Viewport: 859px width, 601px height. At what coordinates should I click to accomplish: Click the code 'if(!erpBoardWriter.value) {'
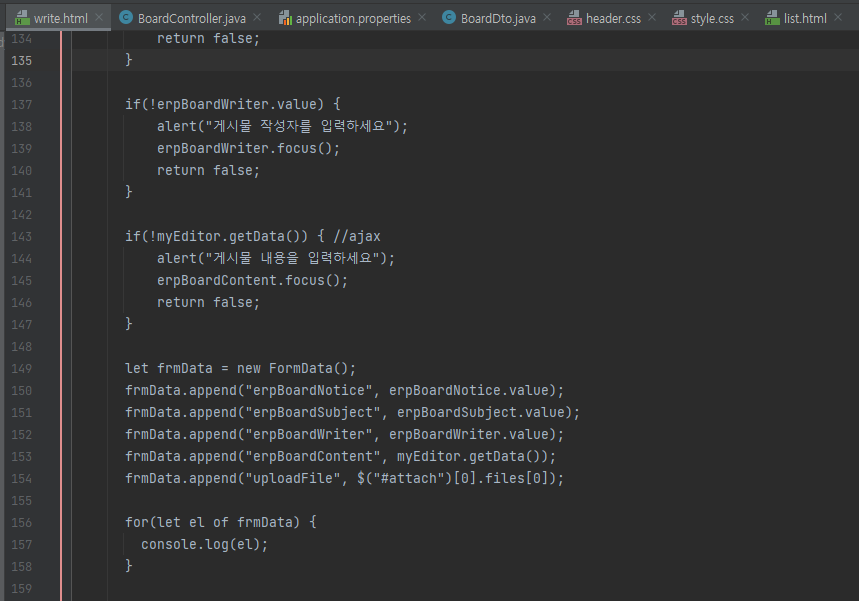pyautogui.click(x=233, y=104)
